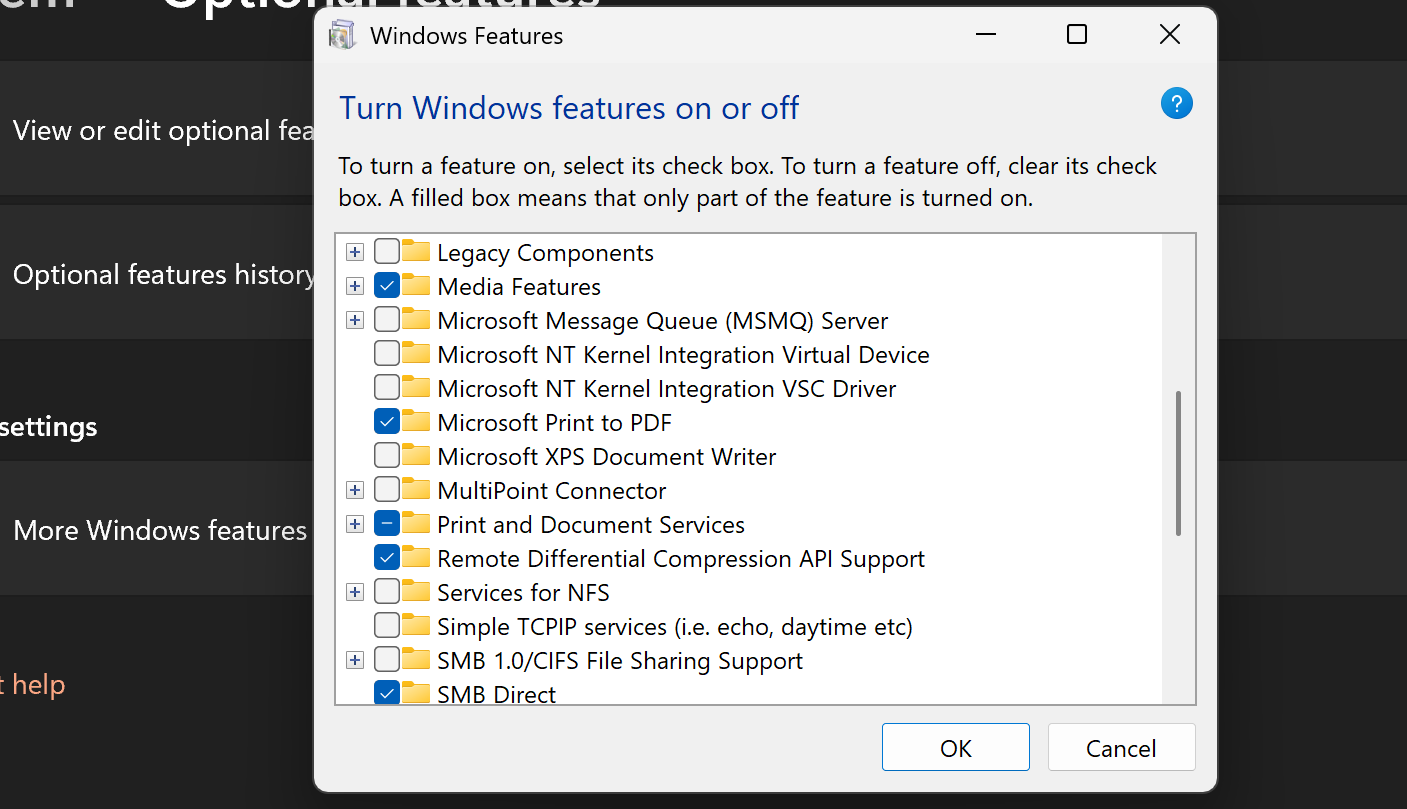Click the blue help question mark icon

[x=1177, y=103]
